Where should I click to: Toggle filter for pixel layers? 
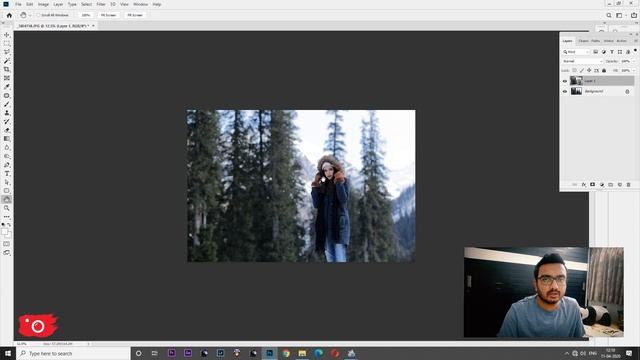tap(596, 52)
